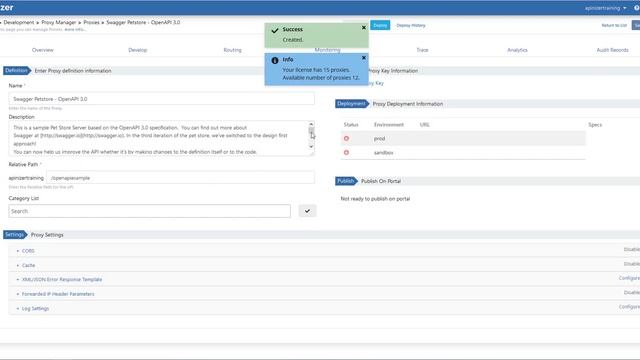Select the sandbox environment row
The width and height of the screenshot is (640, 360).
(x=463, y=153)
